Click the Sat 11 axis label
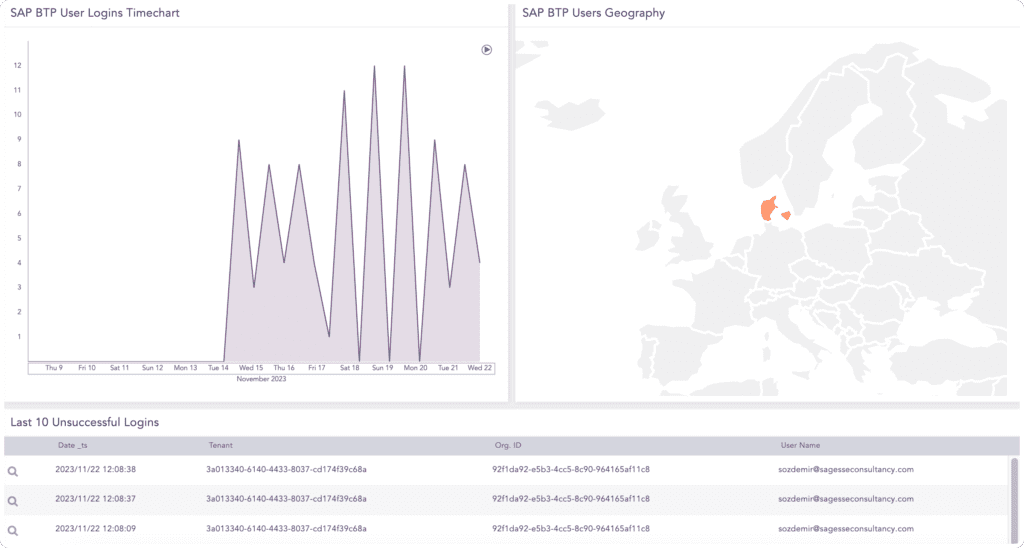 pos(120,368)
